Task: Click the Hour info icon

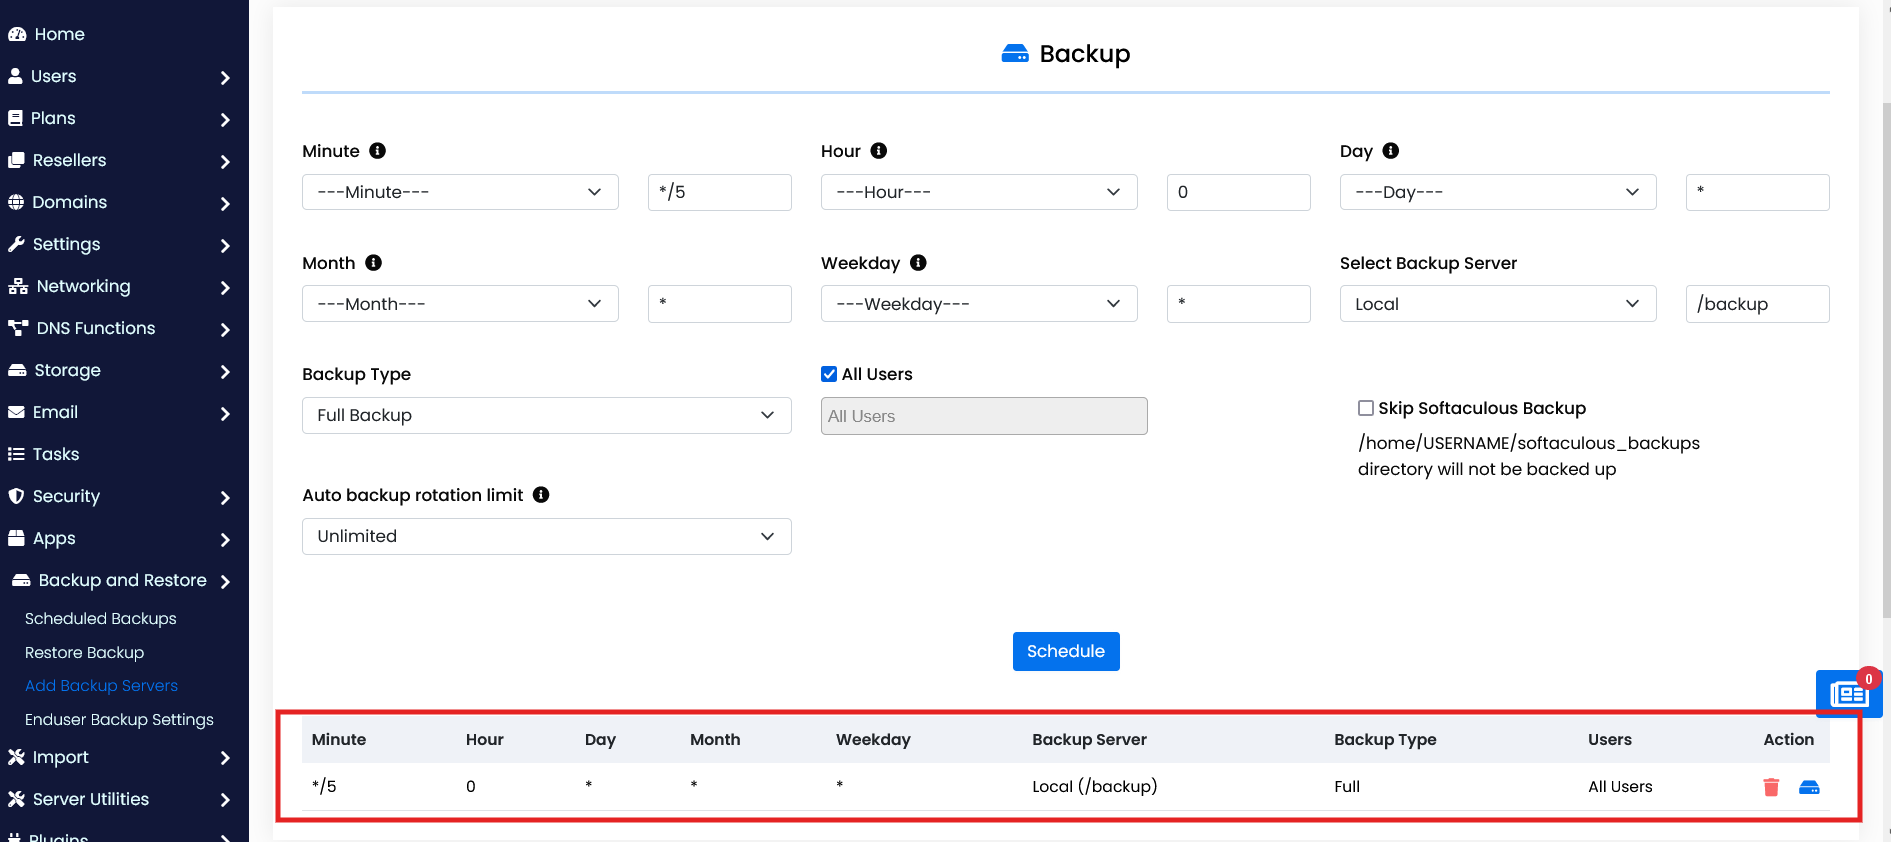Action: coord(879,151)
